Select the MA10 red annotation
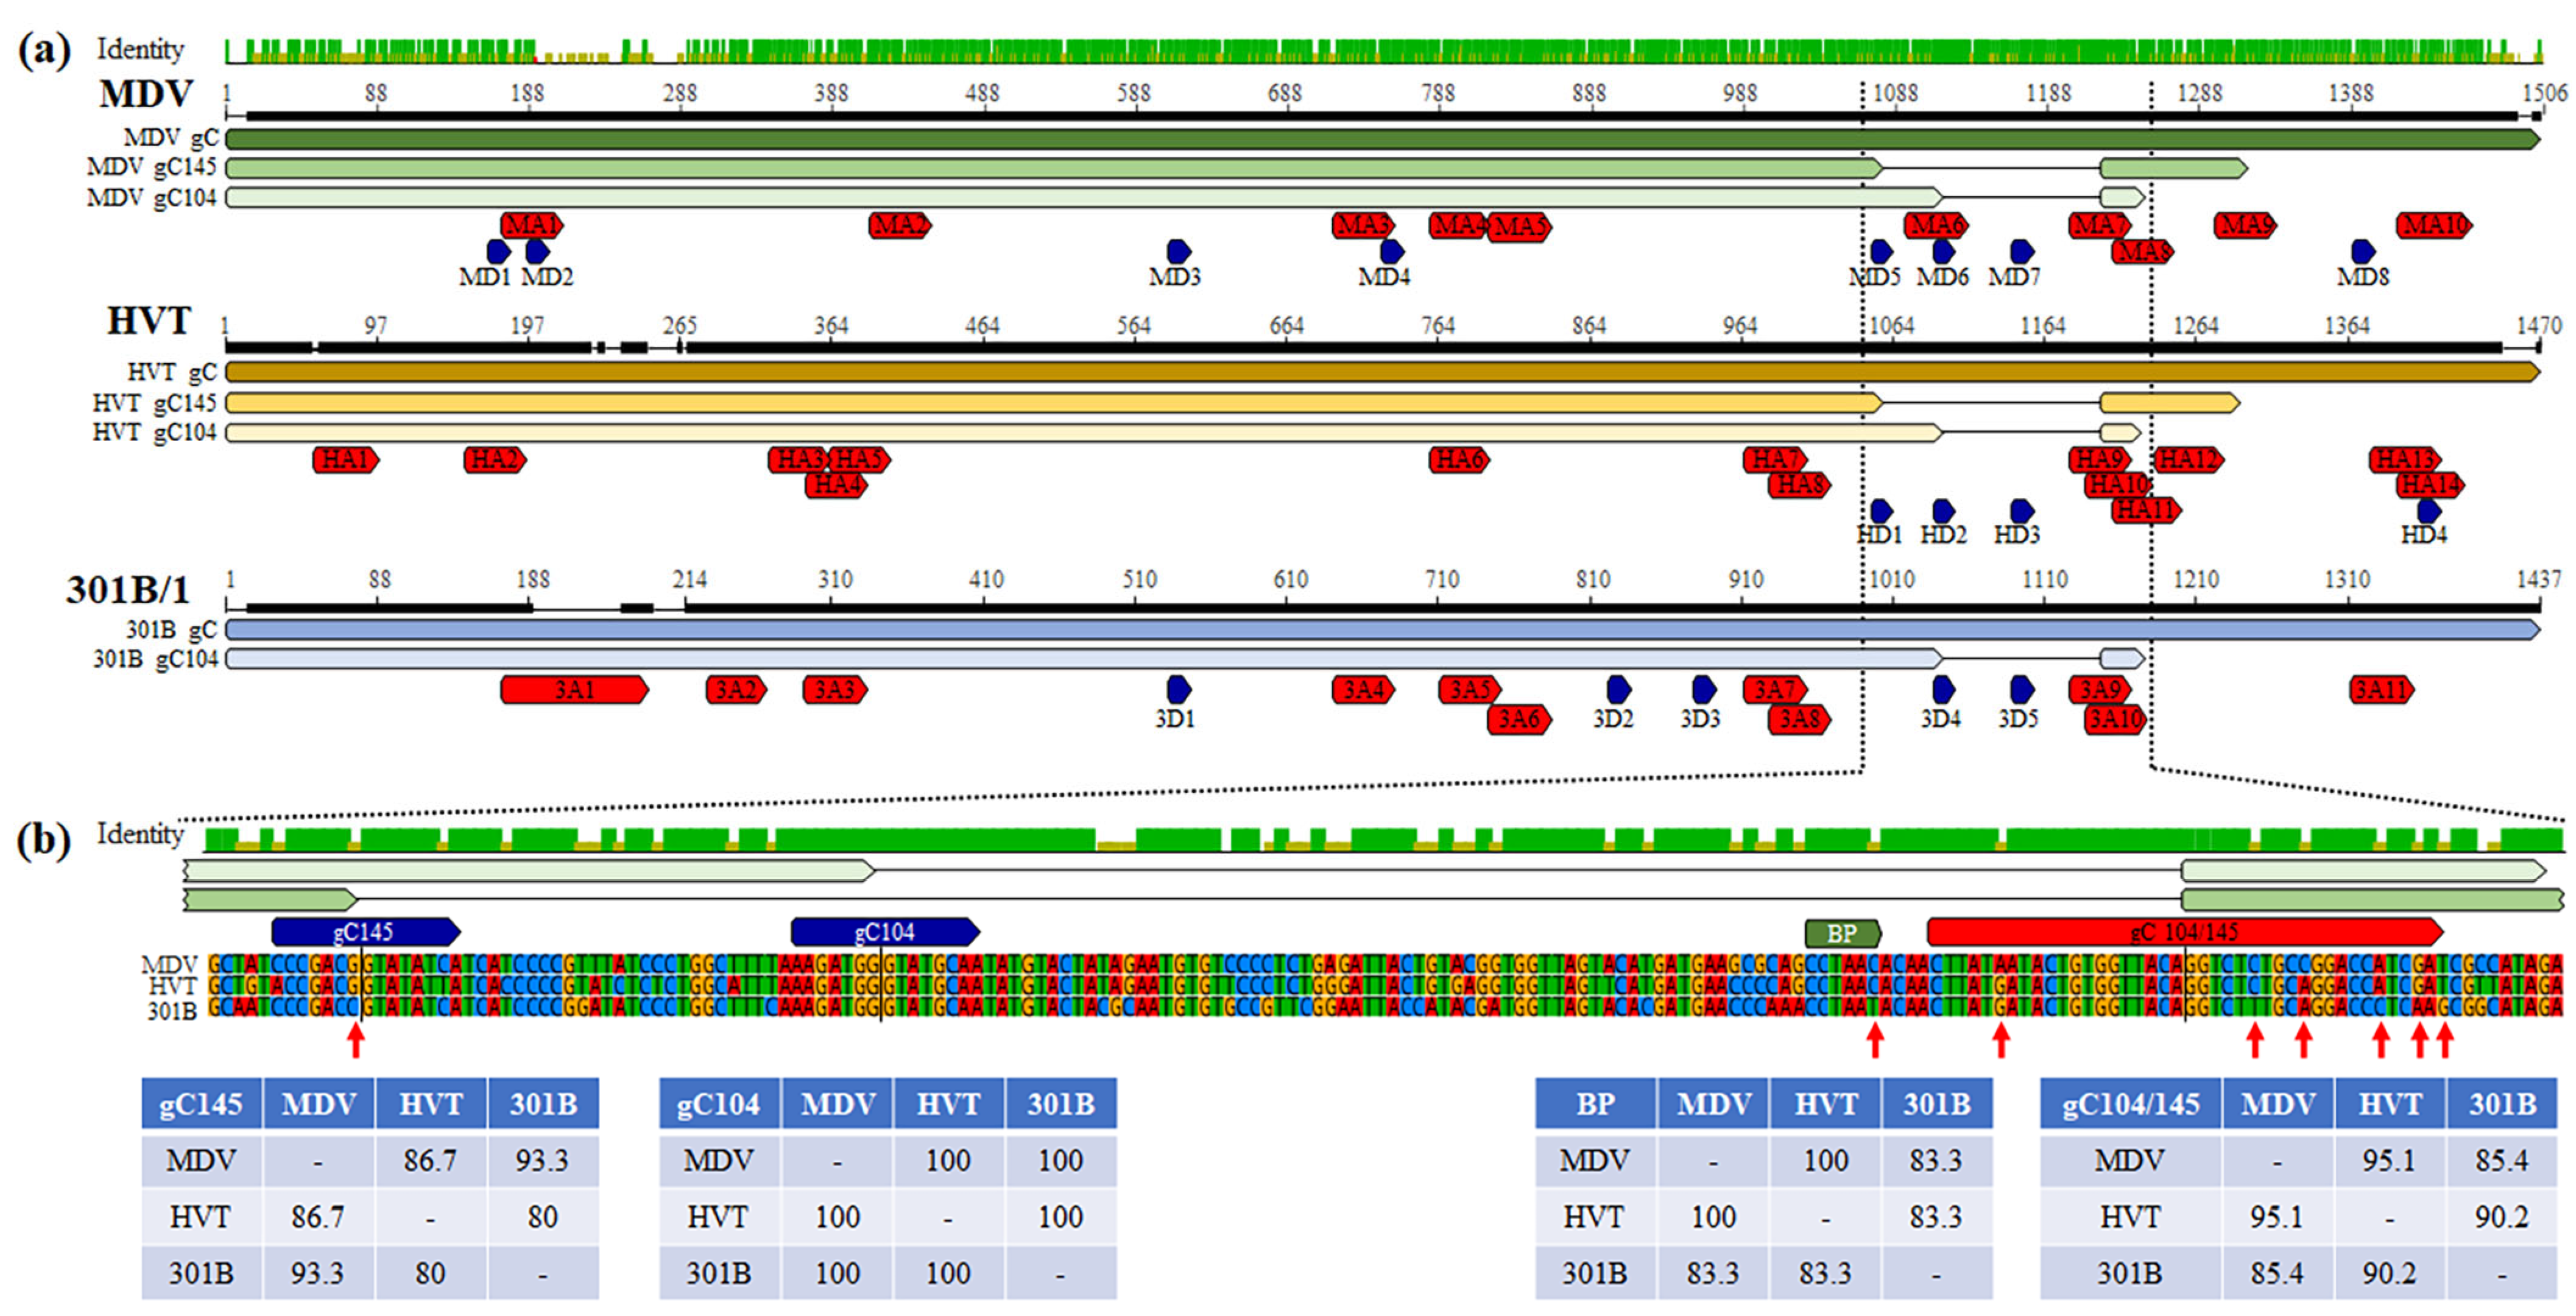The width and height of the screenshot is (2576, 1316). 2433,225
